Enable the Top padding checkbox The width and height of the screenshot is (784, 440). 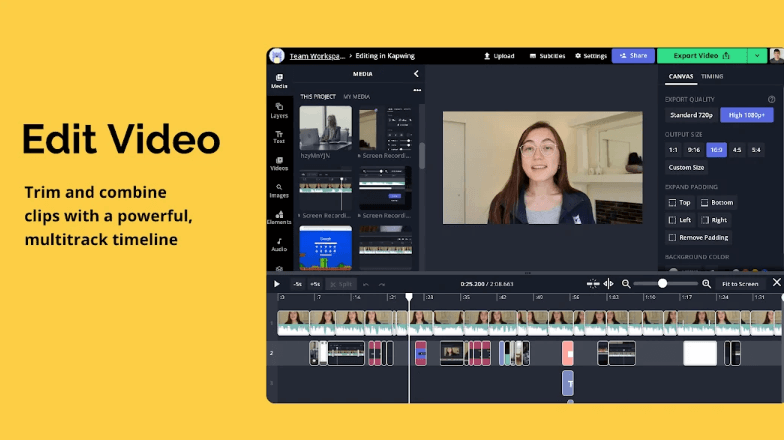tap(673, 203)
